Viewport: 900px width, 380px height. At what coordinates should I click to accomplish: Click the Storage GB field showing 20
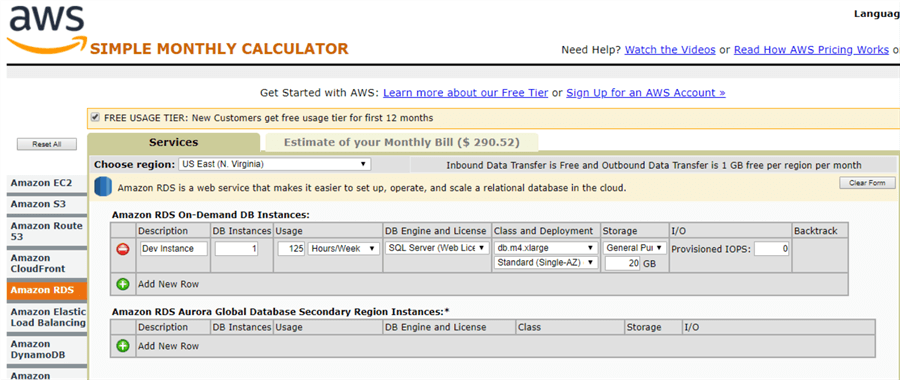[x=622, y=264]
